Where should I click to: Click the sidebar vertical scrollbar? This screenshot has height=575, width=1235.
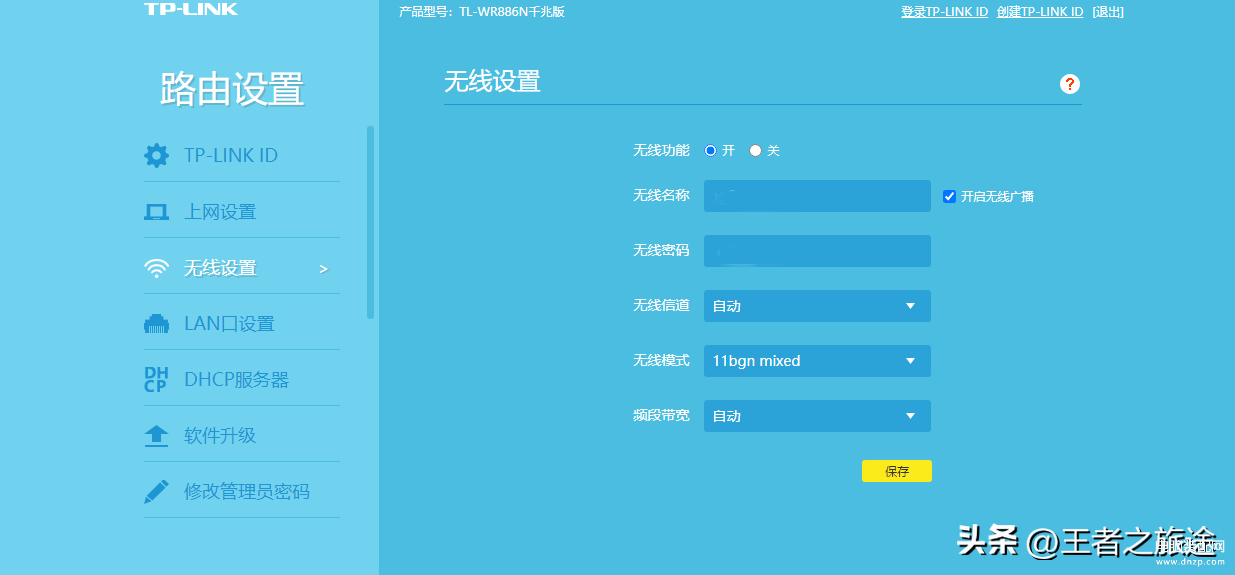(371, 222)
